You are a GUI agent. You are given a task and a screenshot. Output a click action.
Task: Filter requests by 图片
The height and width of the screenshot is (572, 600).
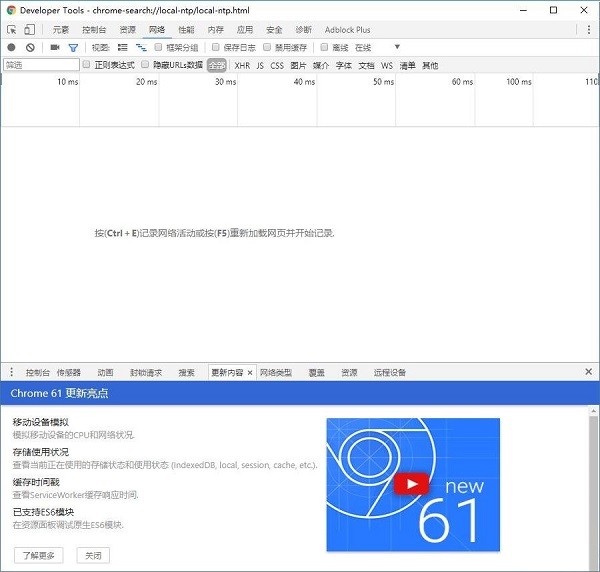298,66
